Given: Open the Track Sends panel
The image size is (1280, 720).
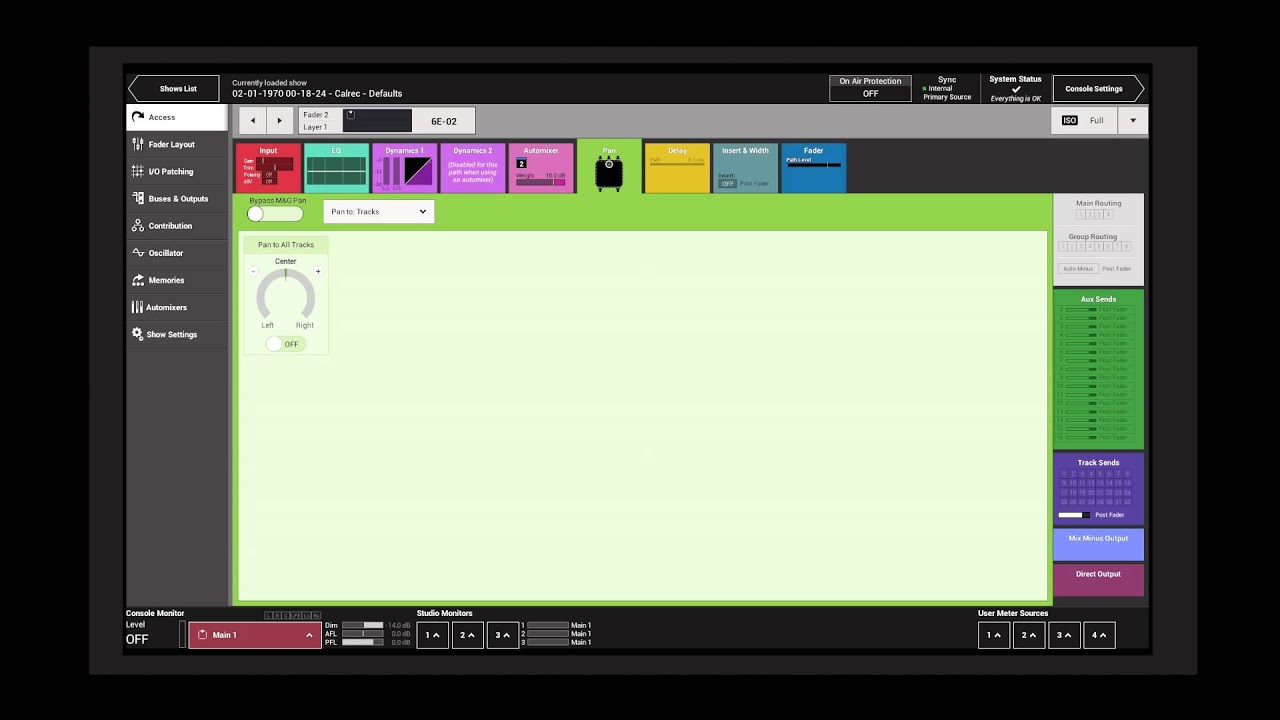Looking at the screenshot, I should coord(1098,490).
